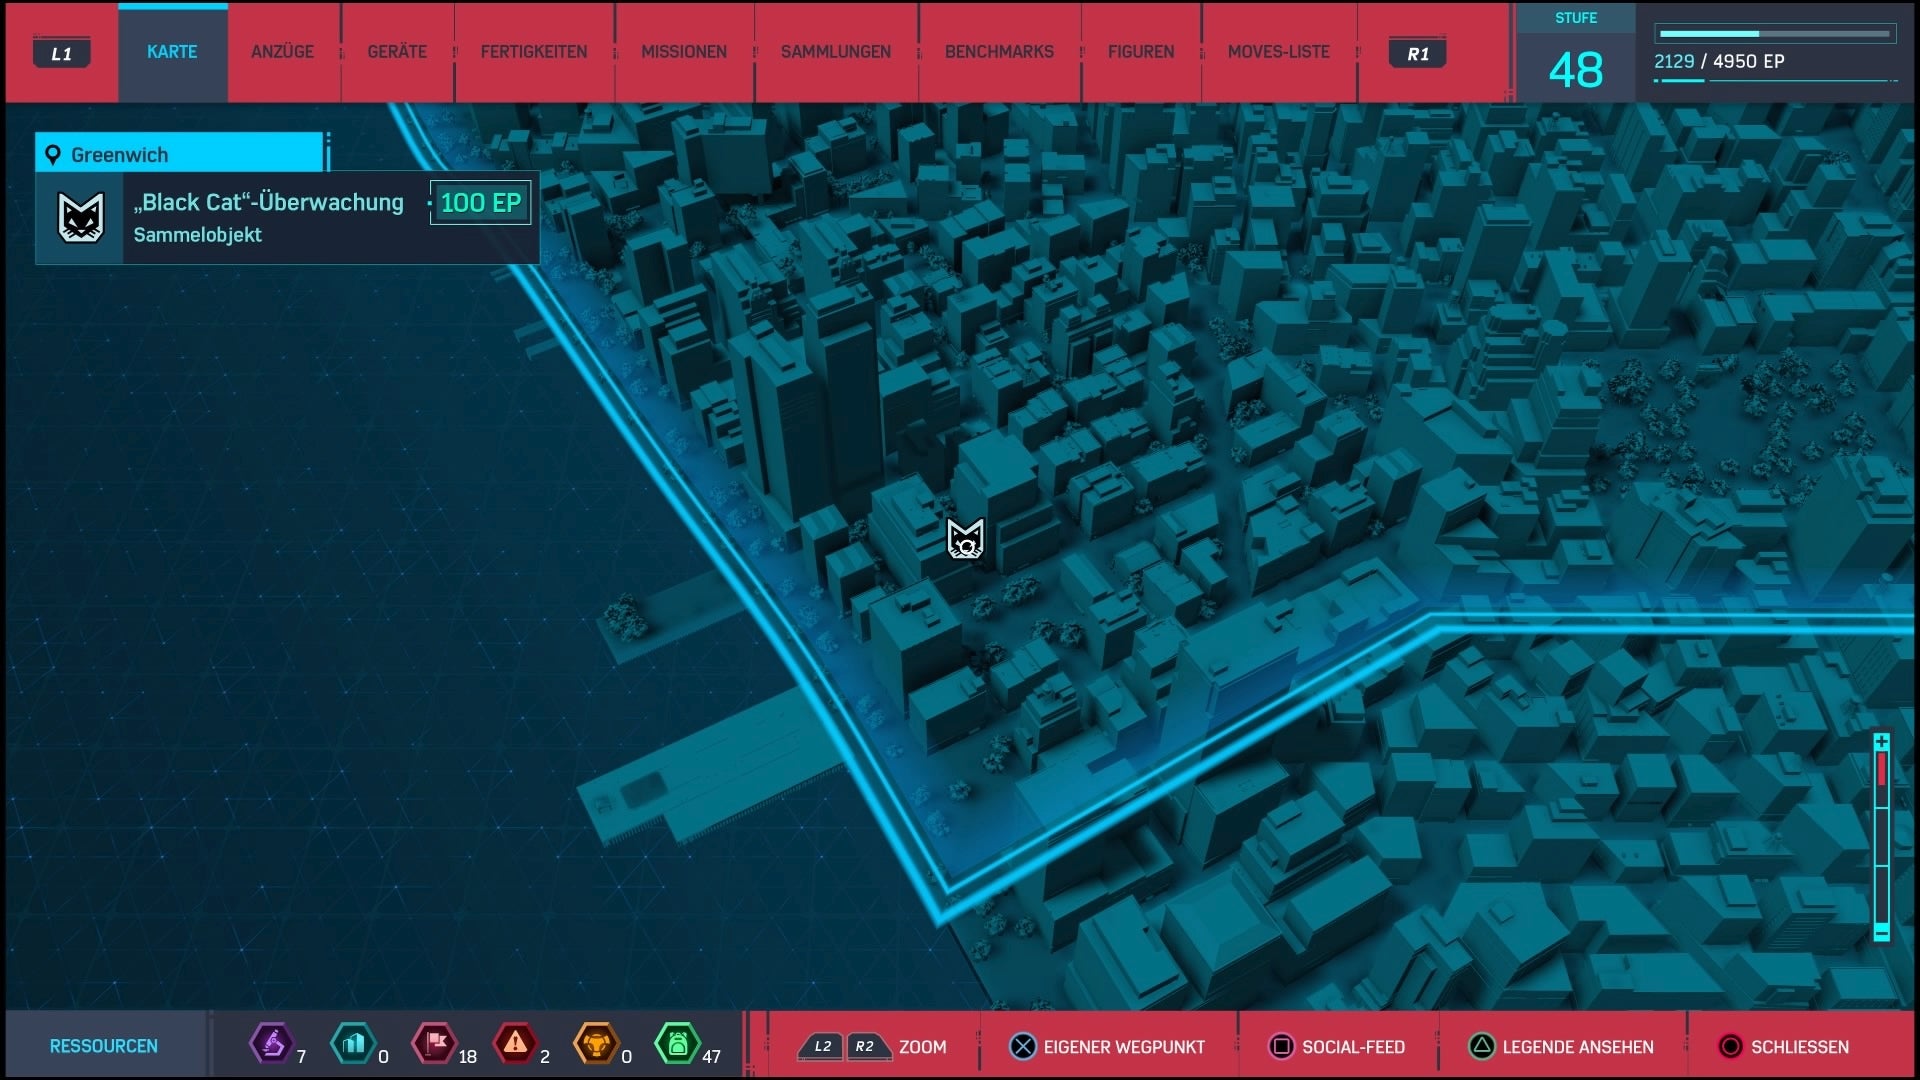This screenshot has width=1920, height=1080.
Task: Click the ZOOM label
Action: tap(922, 1047)
